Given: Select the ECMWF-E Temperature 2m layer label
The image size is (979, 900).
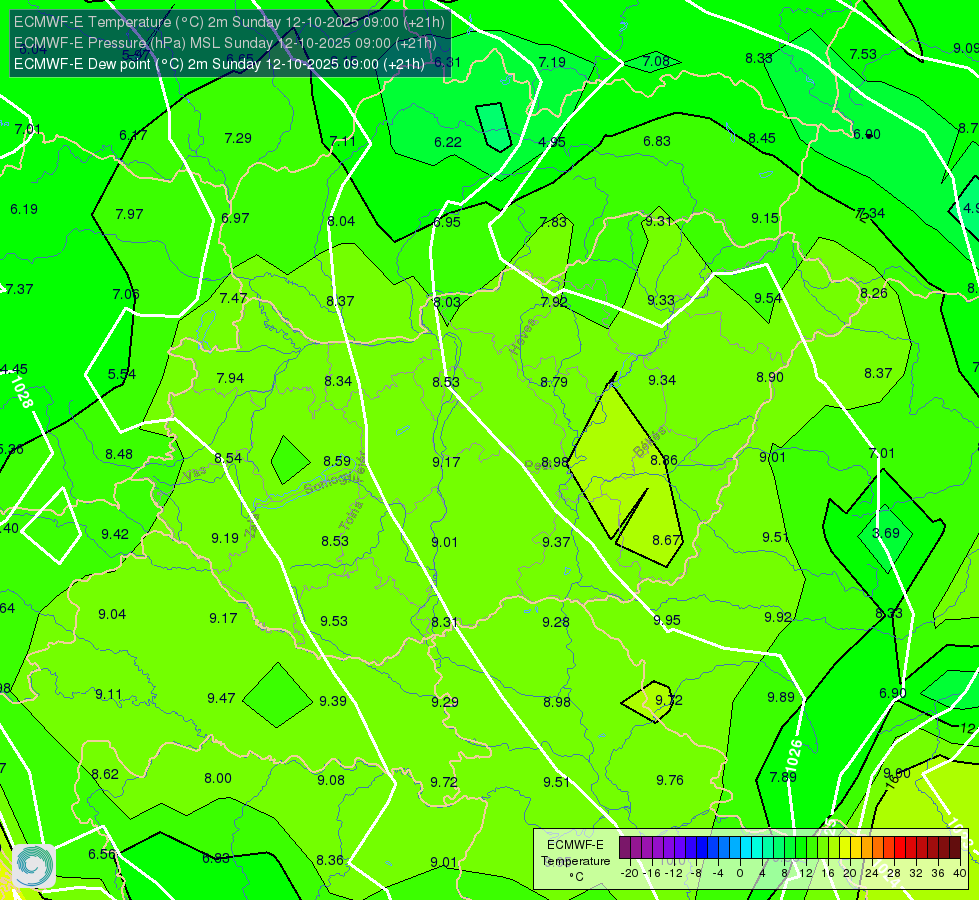Looking at the screenshot, I should (x=229, y=22).
